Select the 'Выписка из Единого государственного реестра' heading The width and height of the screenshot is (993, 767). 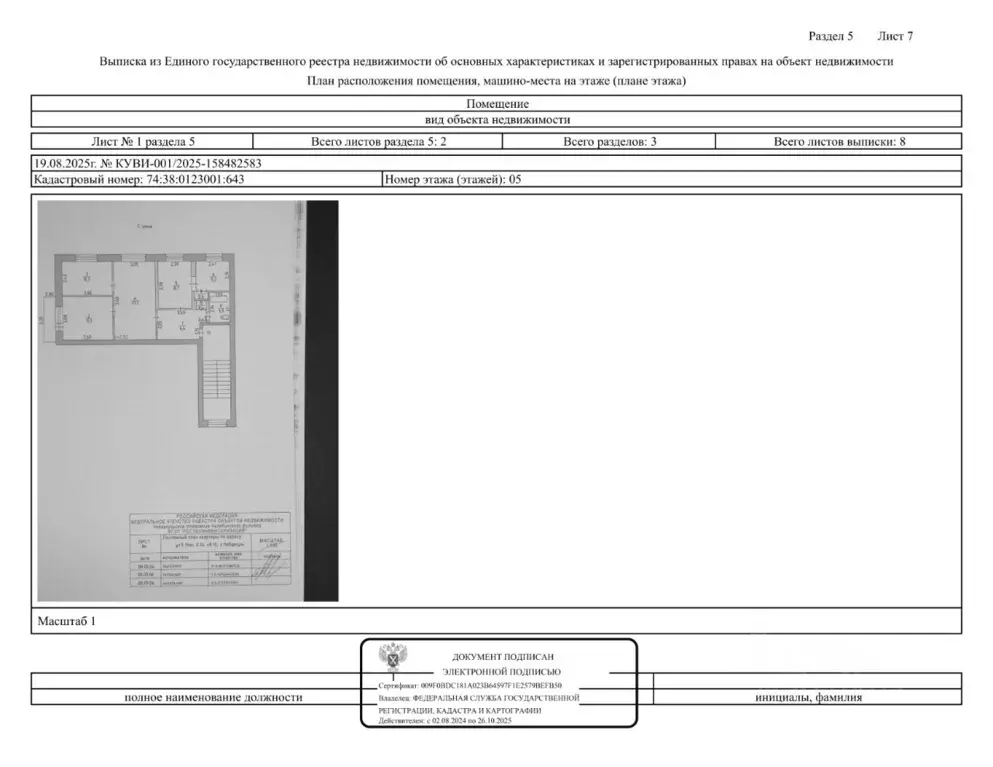(496, 61)
